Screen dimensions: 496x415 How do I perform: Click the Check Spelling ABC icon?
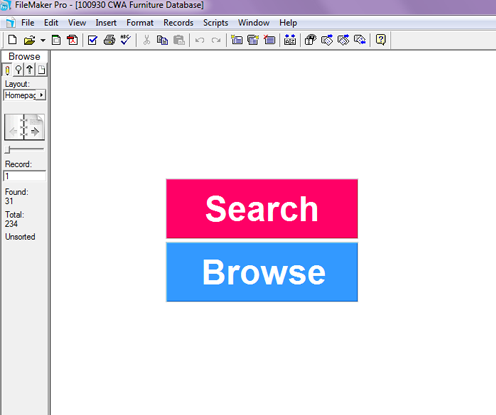[x=126, y=40]
